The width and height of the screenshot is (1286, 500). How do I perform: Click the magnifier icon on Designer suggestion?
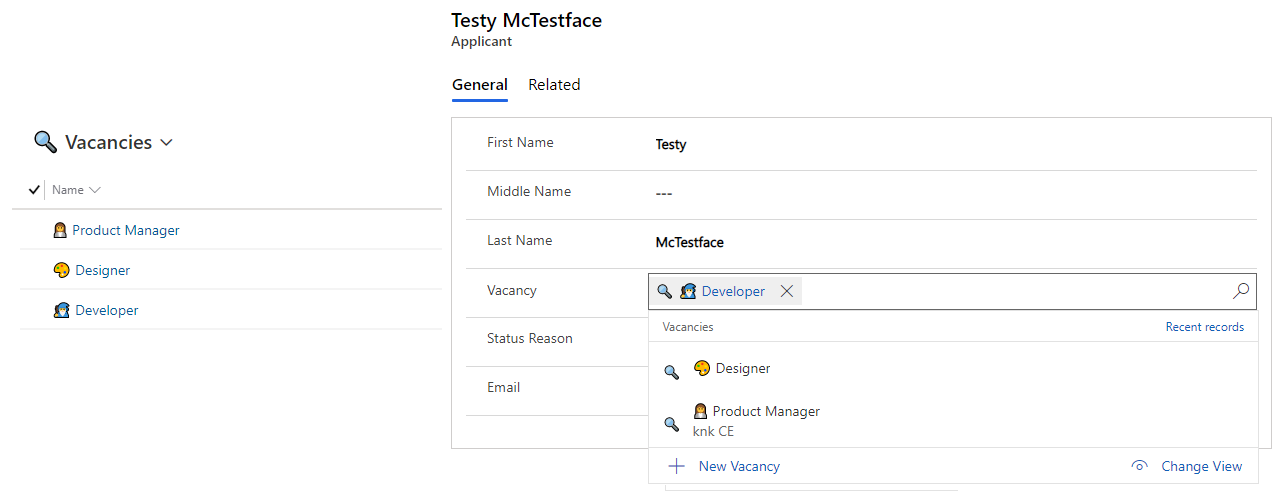click(672, 372)
